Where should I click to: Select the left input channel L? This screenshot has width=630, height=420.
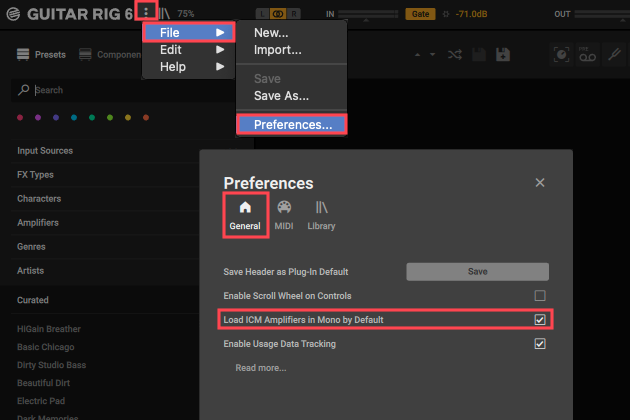pos(262,14)
